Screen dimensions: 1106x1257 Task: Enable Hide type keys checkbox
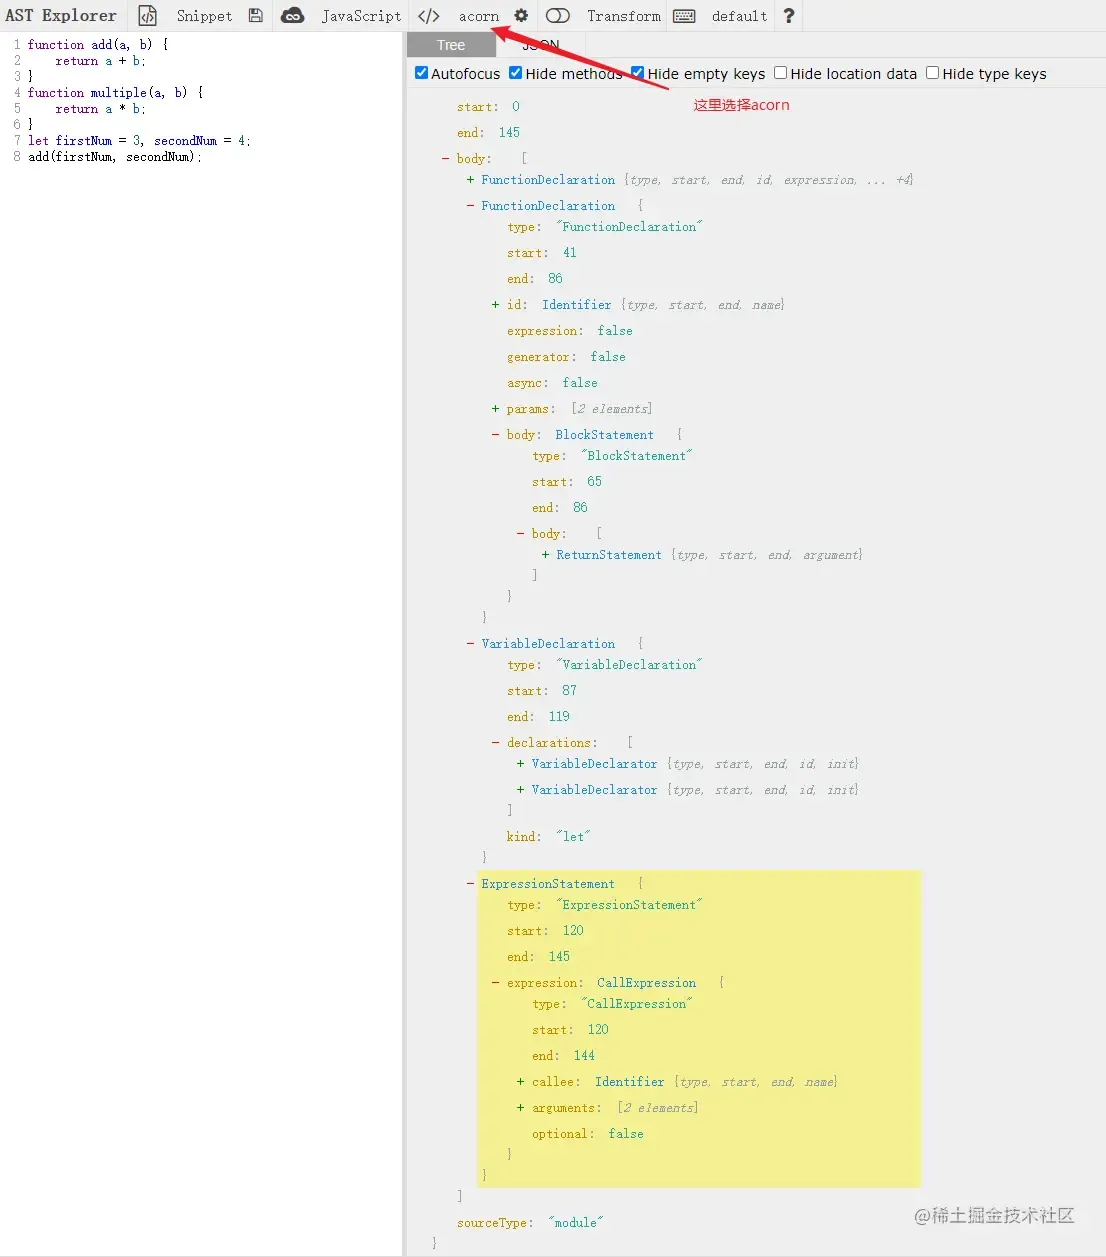click(933, 73)
